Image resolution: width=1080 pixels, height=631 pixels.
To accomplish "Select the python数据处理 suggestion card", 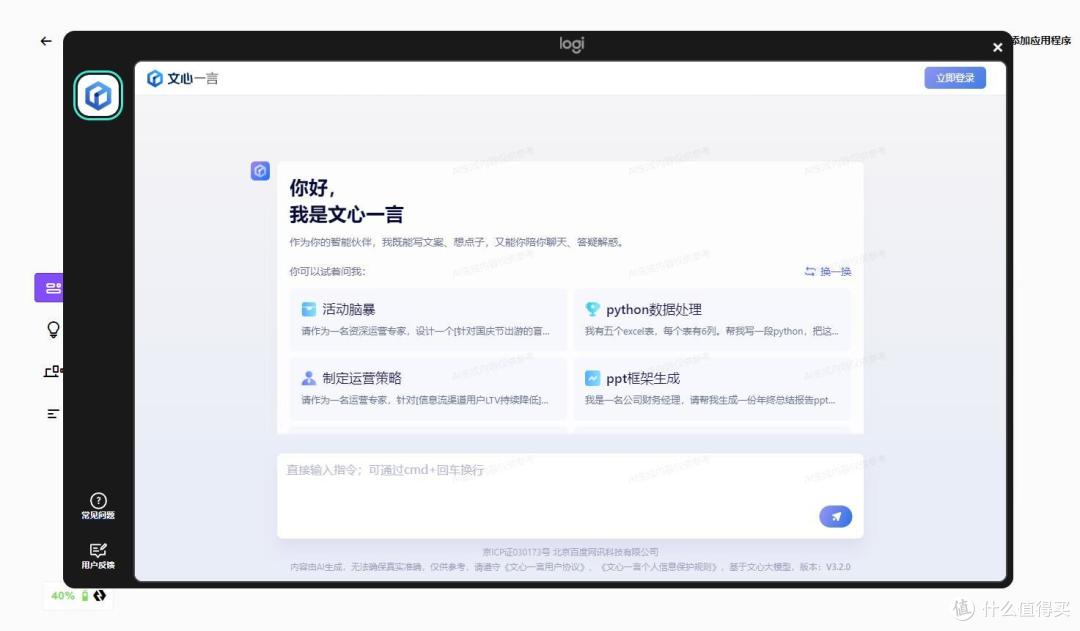I will click(x=712, y=319).
